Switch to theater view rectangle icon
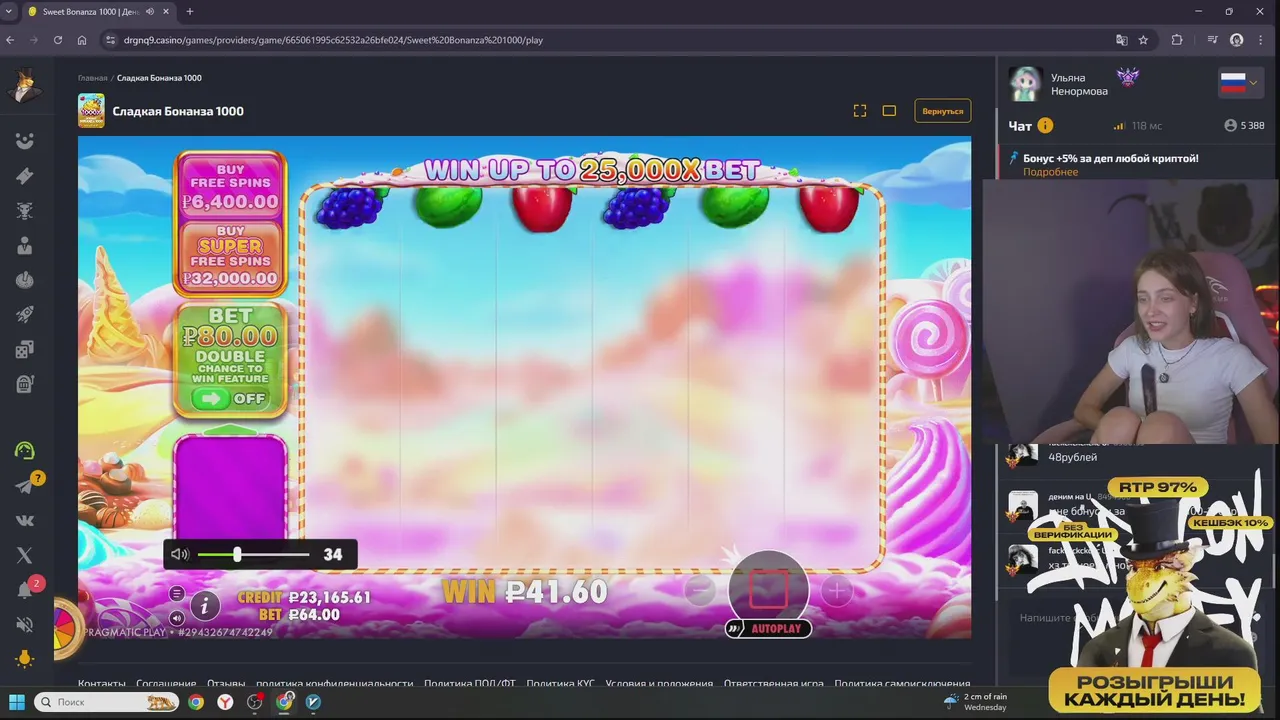 [x=889, y=111]
